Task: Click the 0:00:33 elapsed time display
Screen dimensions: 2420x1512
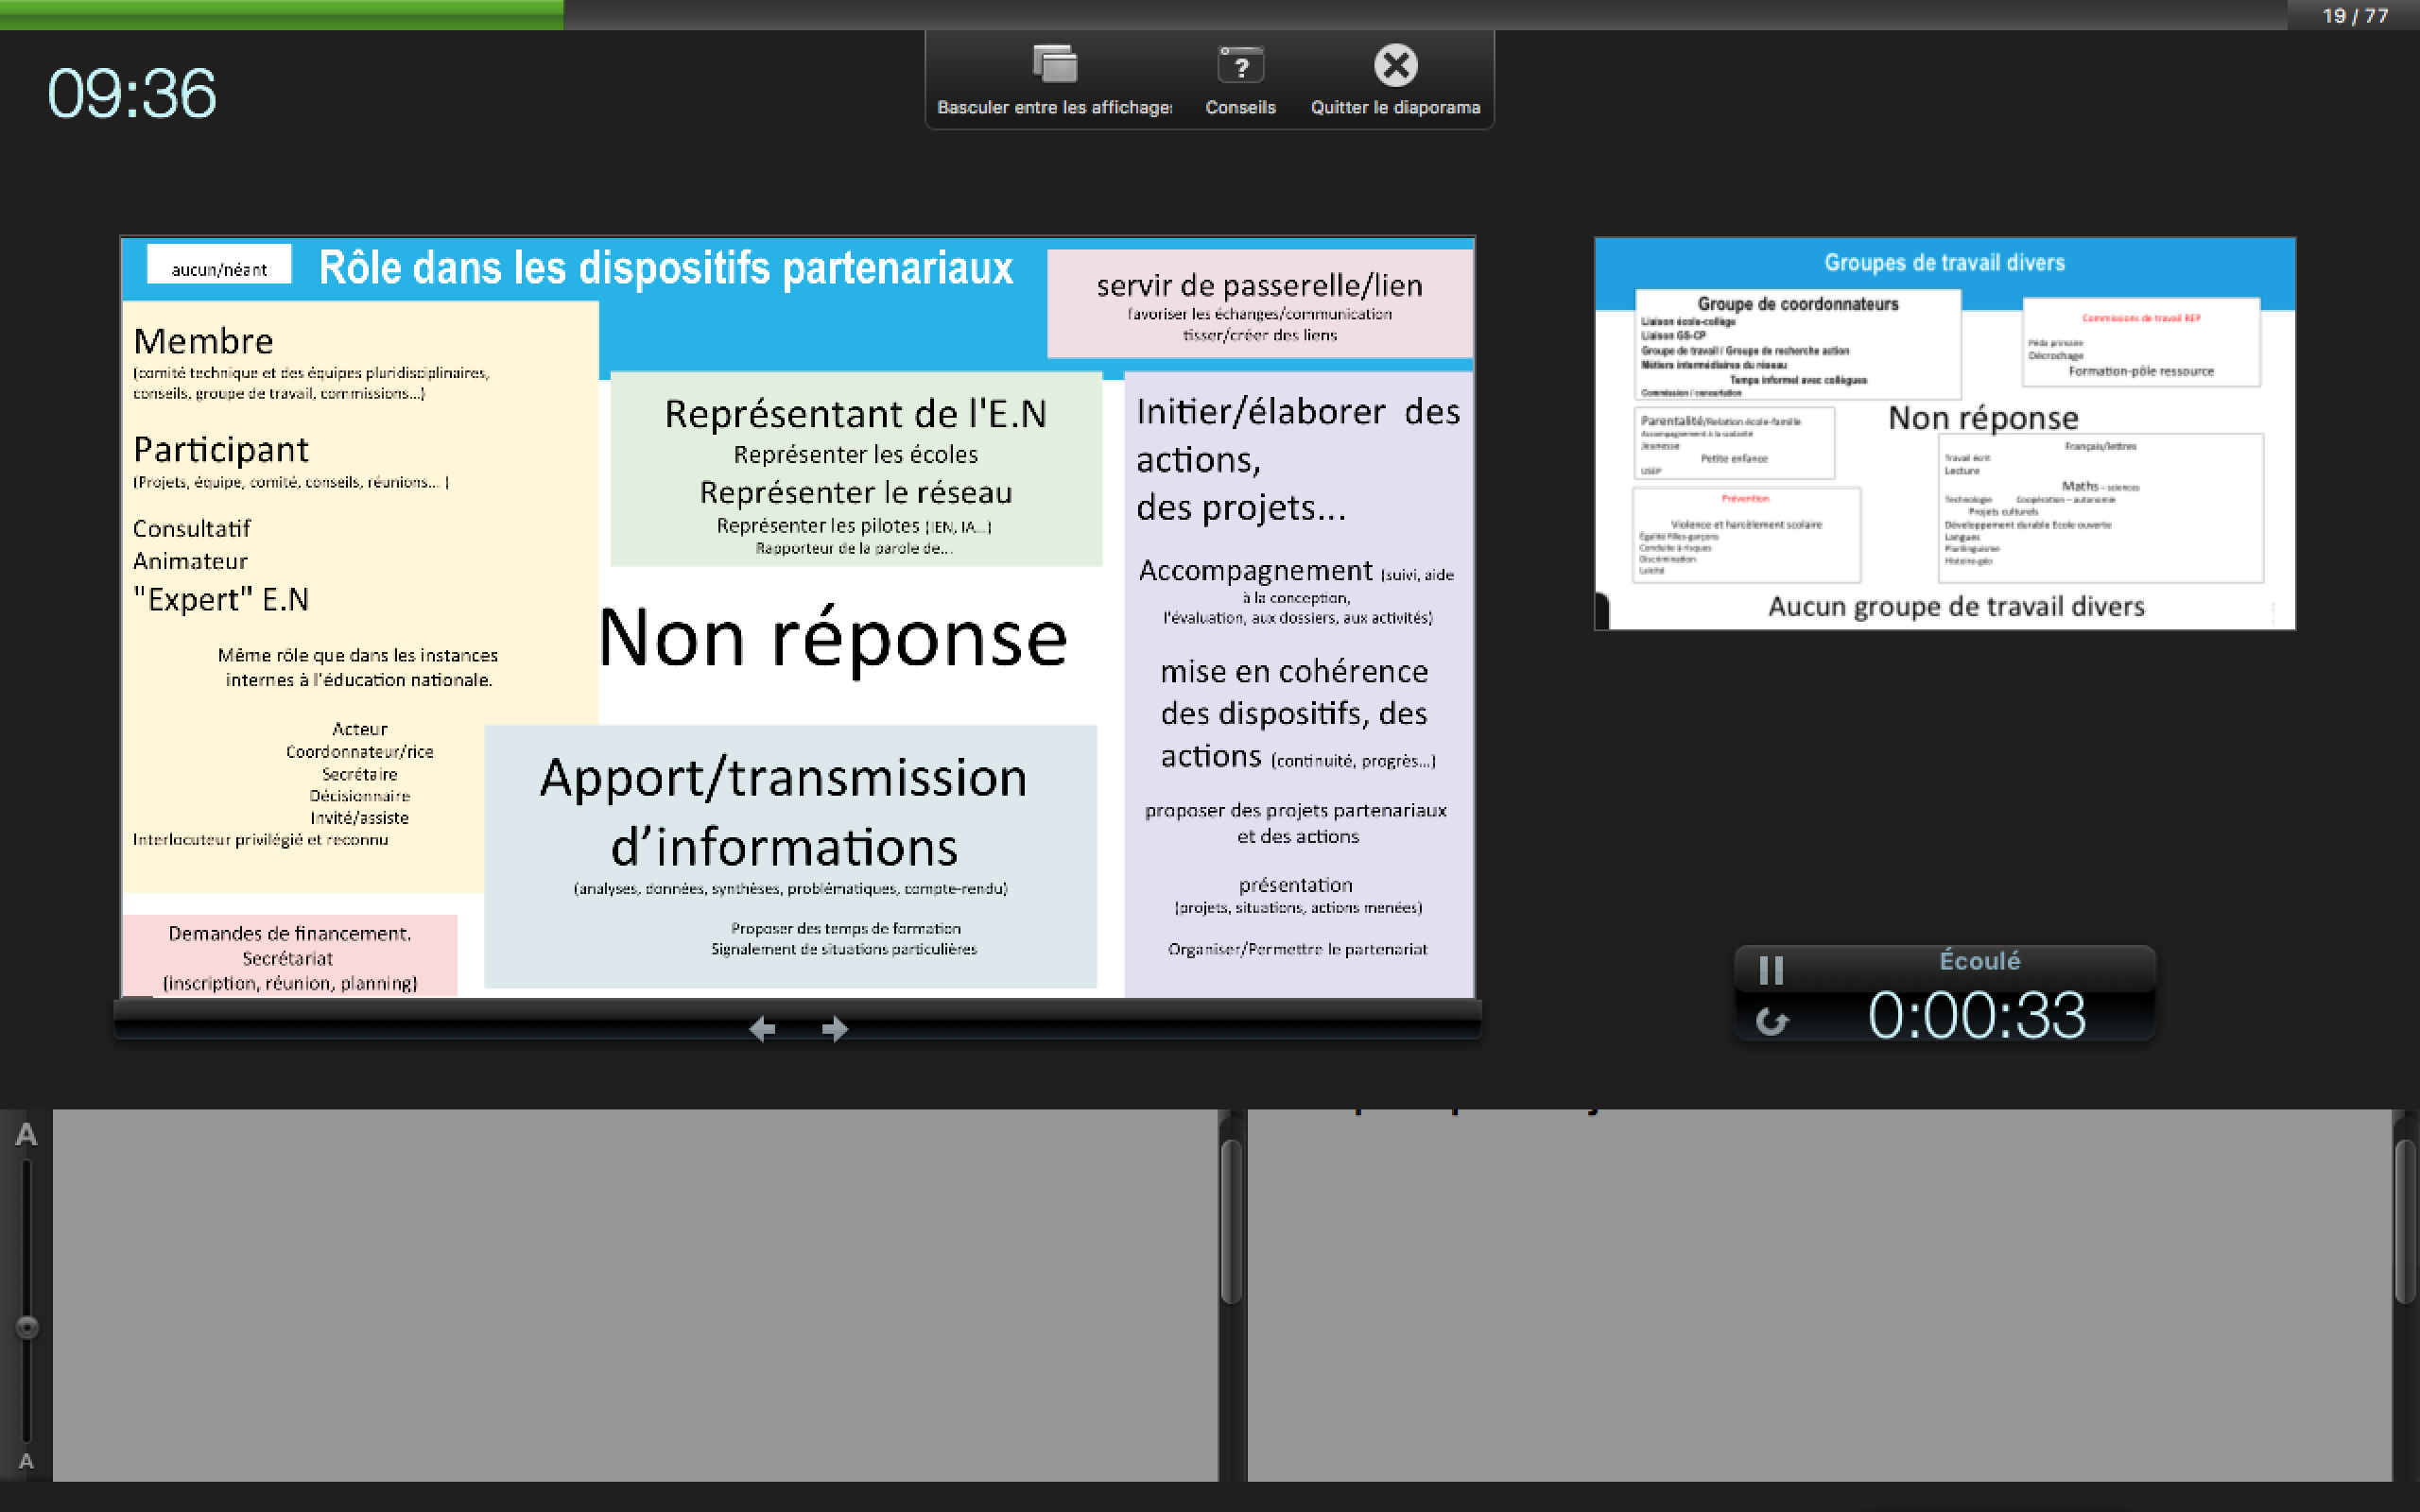Action: click(1976, 1016)
